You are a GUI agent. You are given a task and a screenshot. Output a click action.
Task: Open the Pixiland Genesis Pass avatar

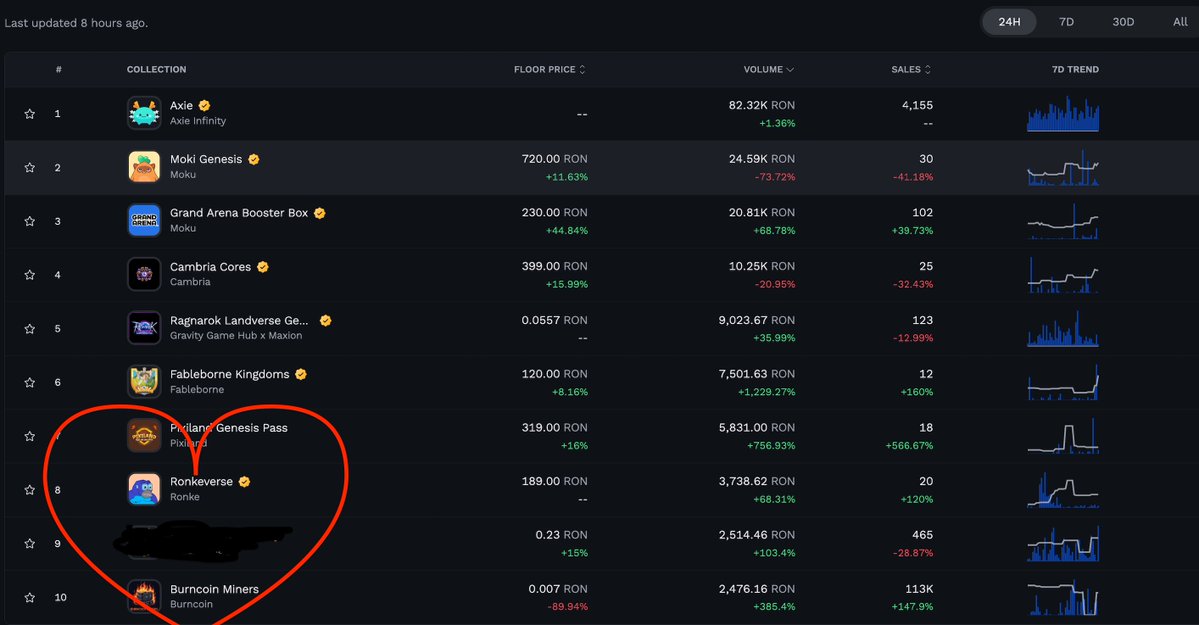point(144,435)
